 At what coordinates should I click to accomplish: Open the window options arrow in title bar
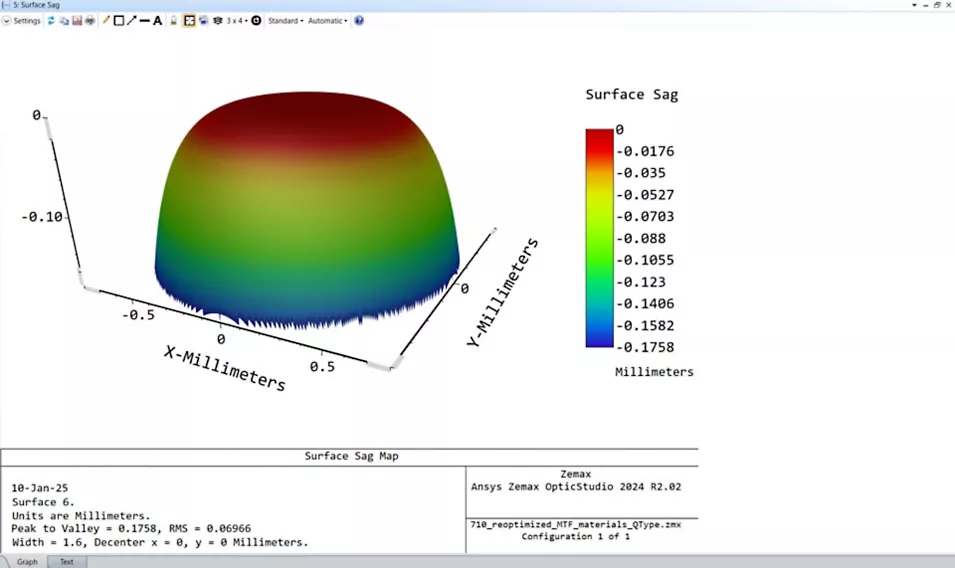pos(915,5)
